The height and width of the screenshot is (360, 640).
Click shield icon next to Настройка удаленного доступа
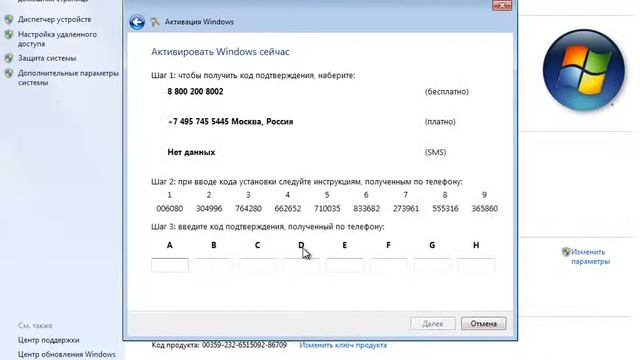(9, 35)
